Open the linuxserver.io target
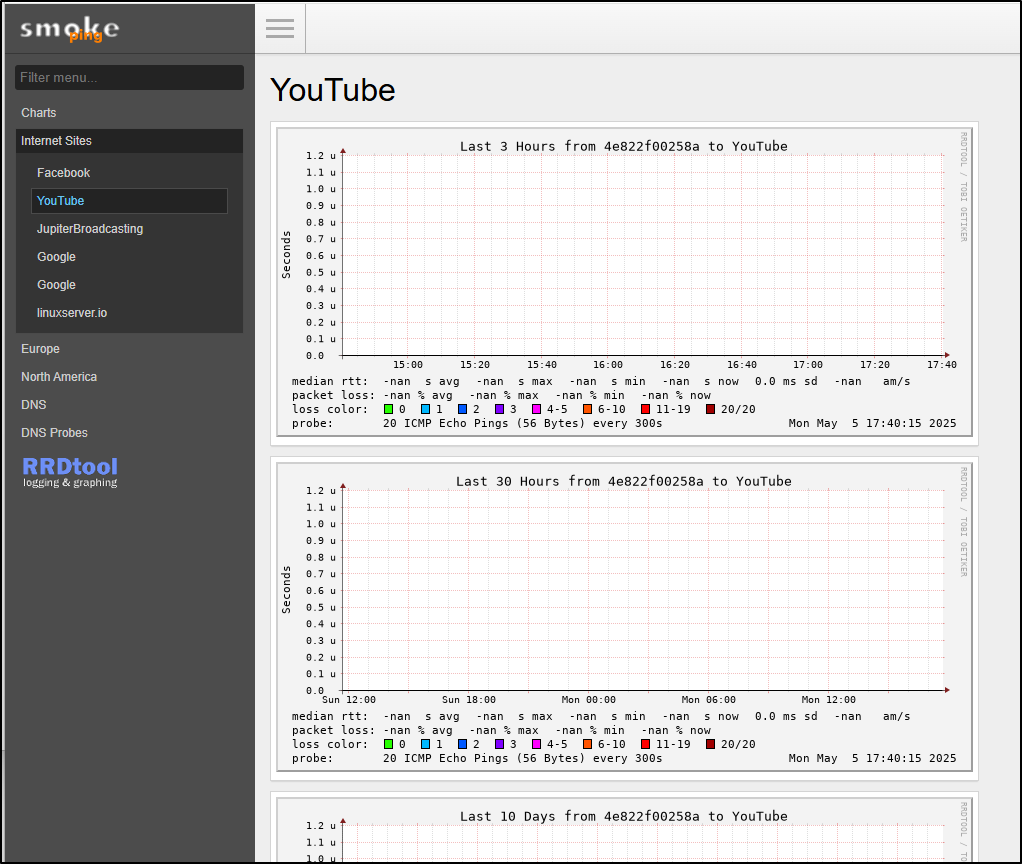This screenshot has width=1022, height=864. point(72,313)
